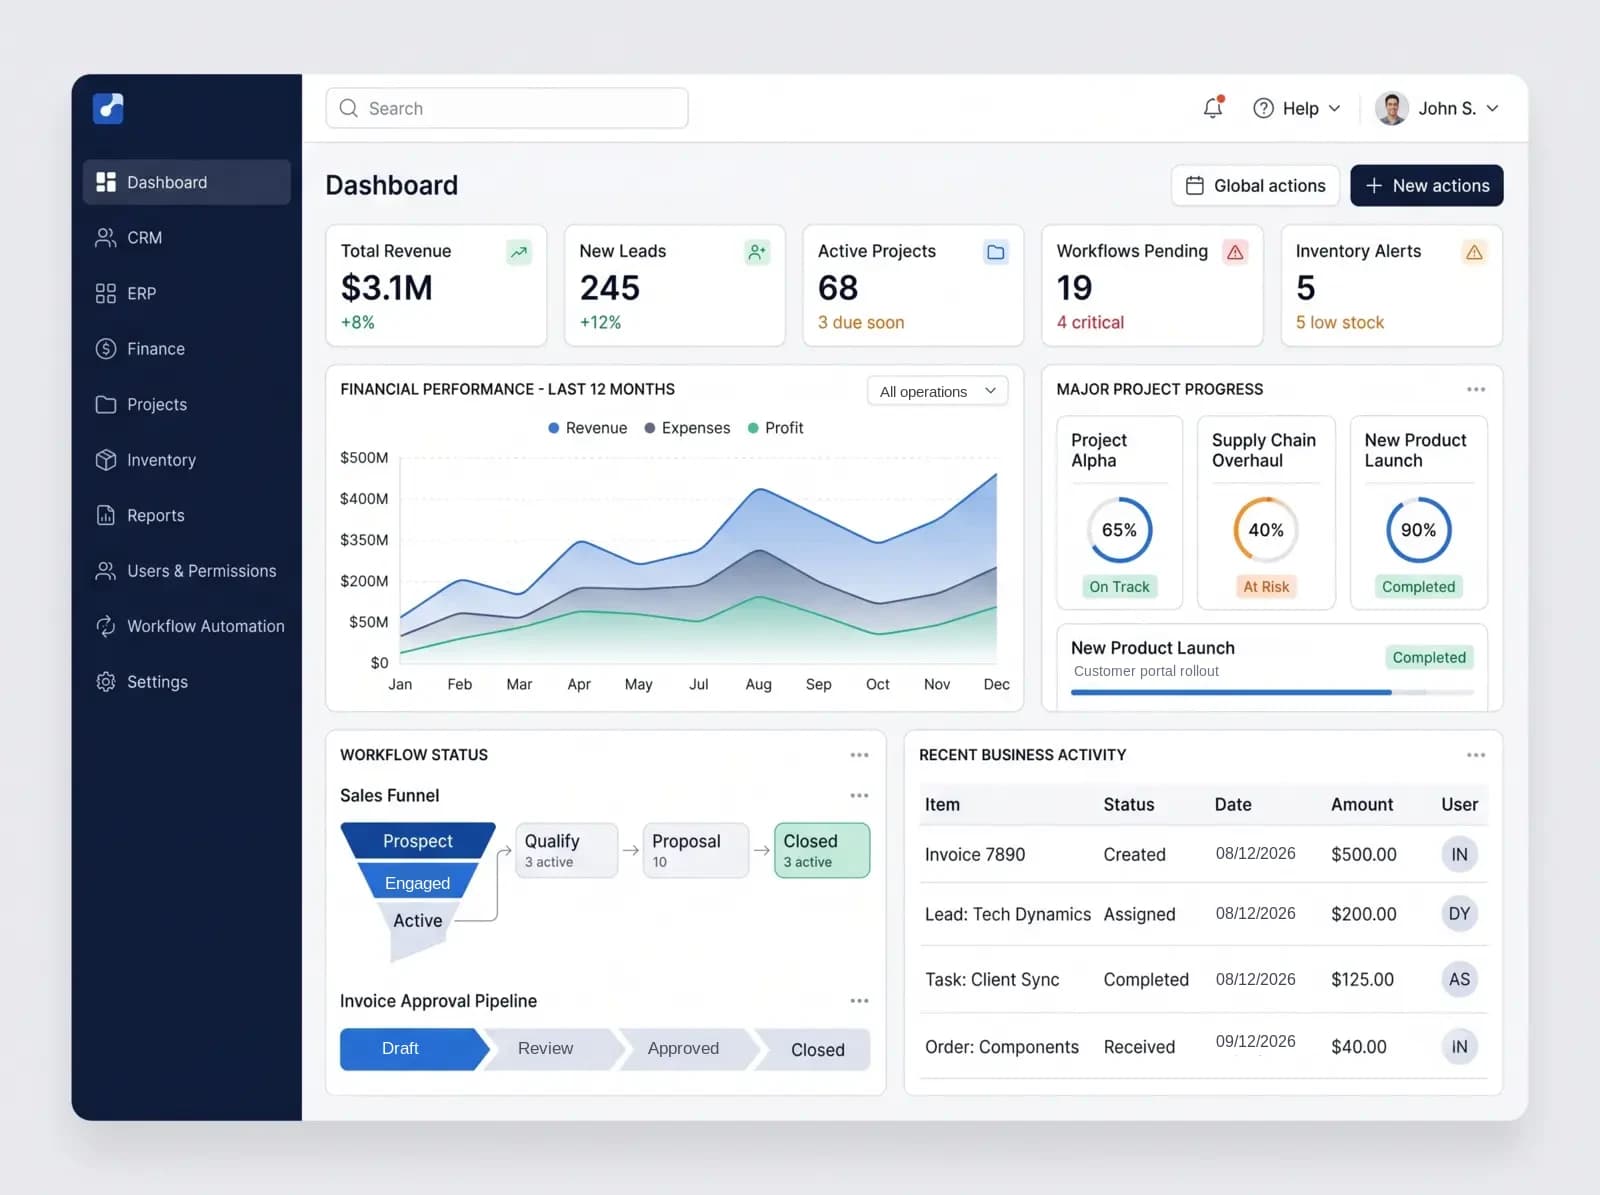Open the notifications bell

1213,108
